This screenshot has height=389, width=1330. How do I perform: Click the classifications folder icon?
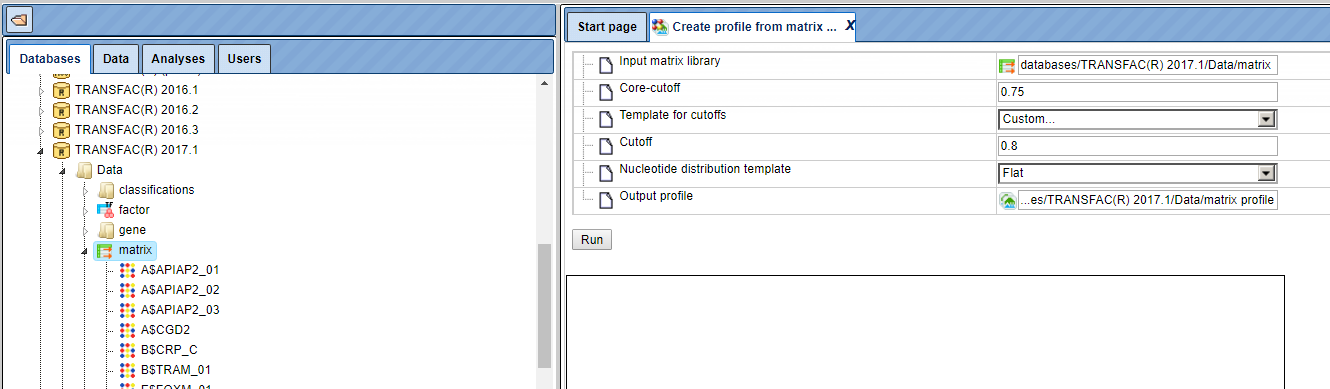(105, 190)
